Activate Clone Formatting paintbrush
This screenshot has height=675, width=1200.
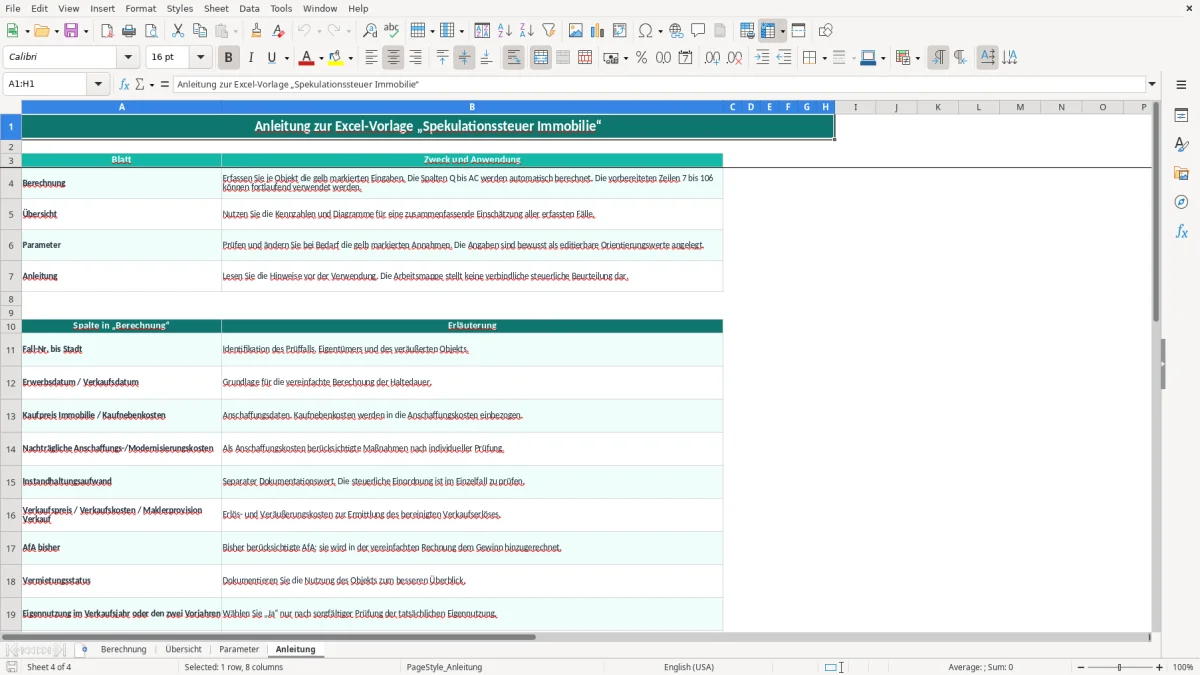coord(257,31)
